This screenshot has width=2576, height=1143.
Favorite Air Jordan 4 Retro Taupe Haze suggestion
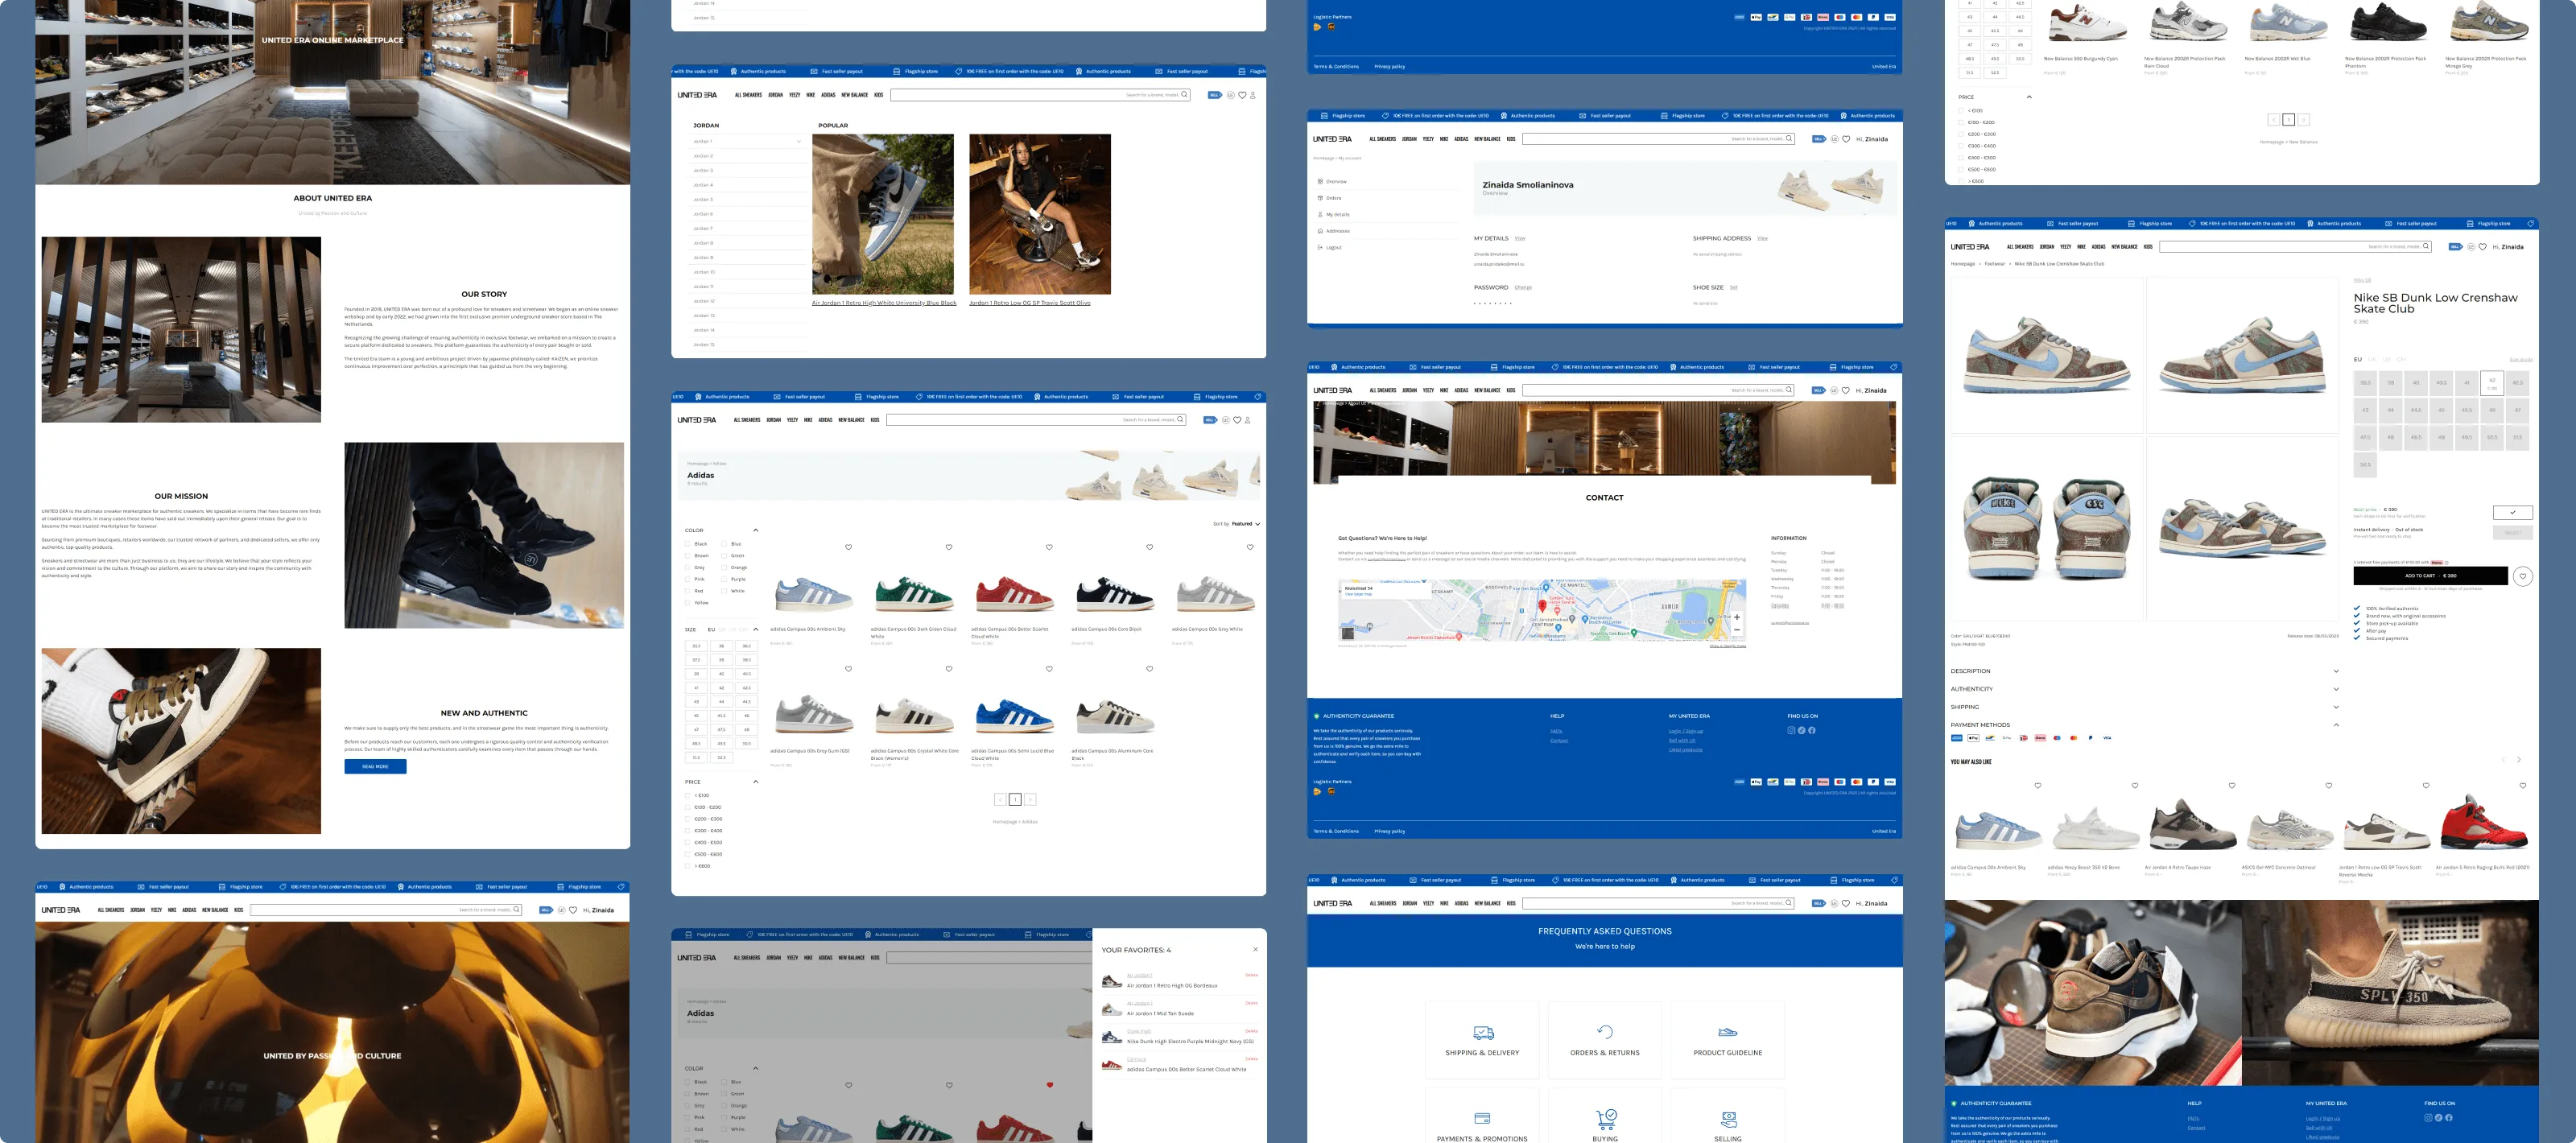pos(2232,786)
